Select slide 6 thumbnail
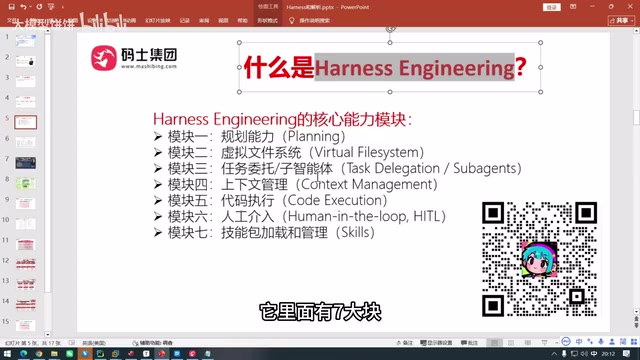Viewport: 640px width, 360px height. click(25, 142)
